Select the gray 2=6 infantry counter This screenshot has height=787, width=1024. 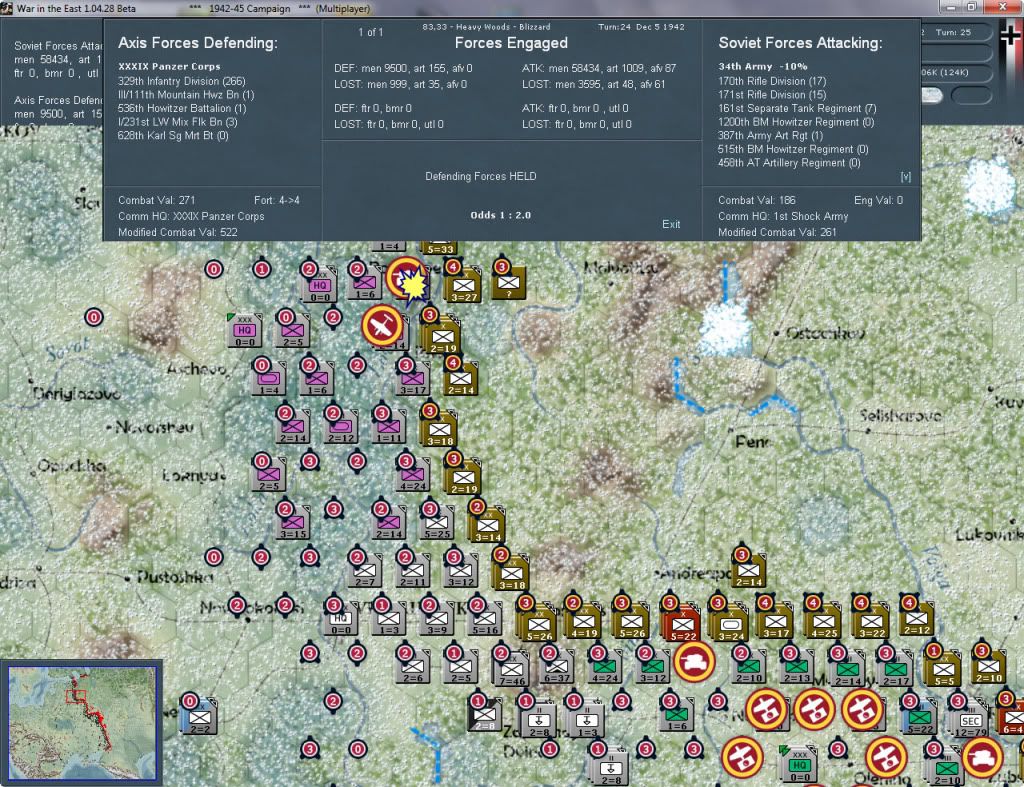pyautogui.click(x=413, y=667)
